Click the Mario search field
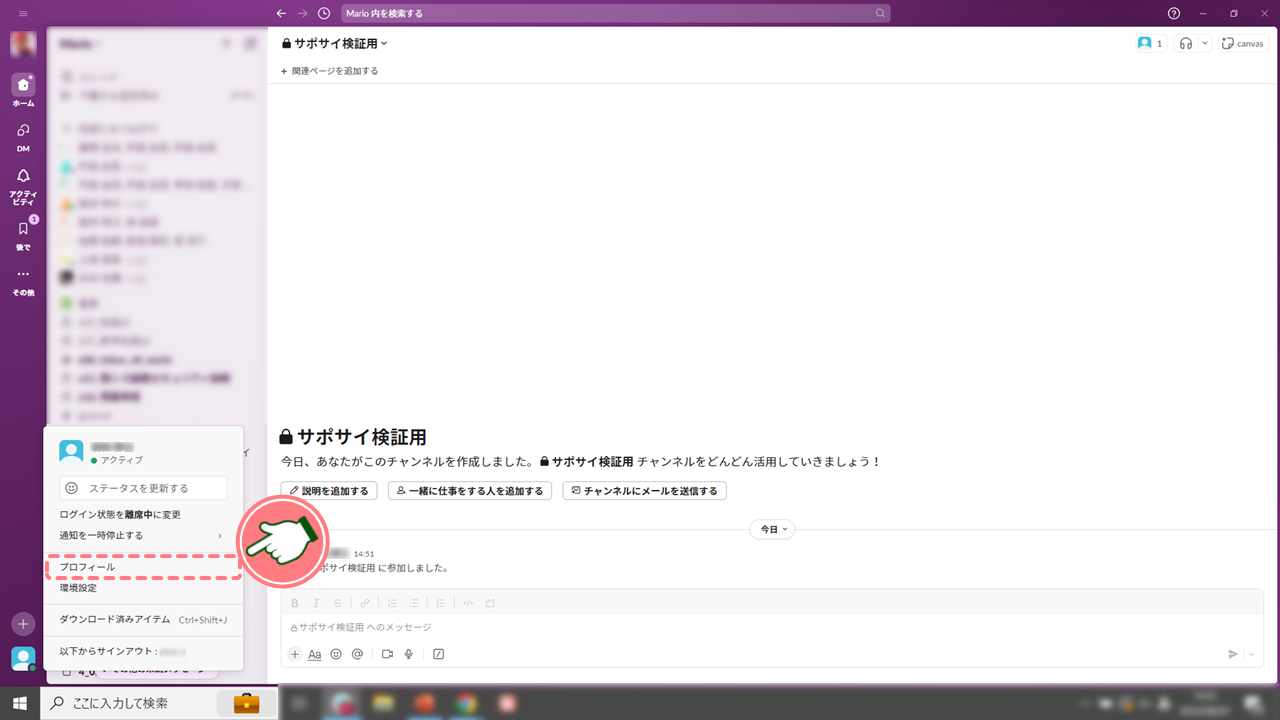This screenshot has height=720, width=1280. pos(615,13)
